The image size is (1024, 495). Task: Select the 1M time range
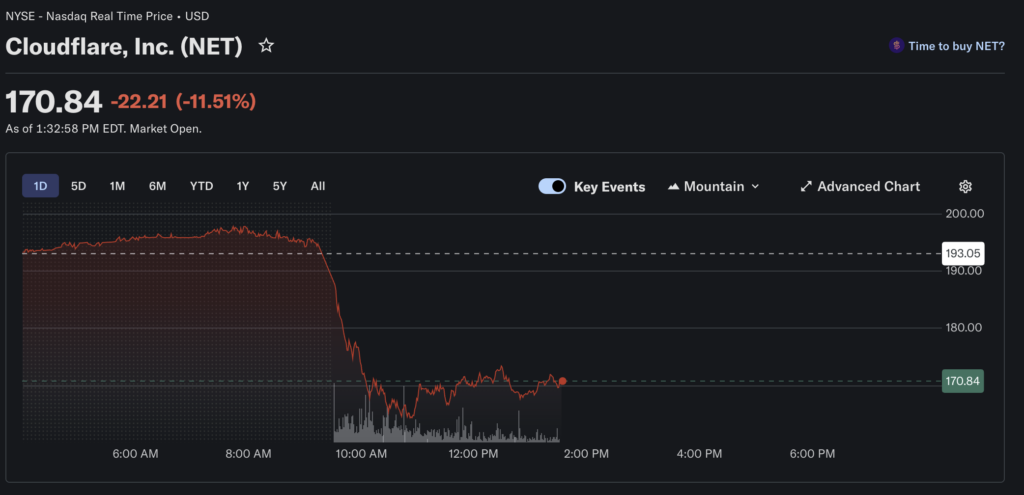[117, 186]
